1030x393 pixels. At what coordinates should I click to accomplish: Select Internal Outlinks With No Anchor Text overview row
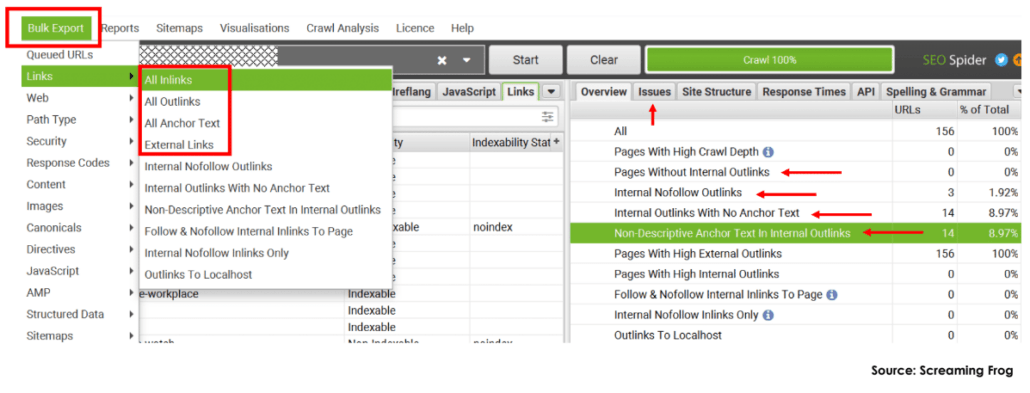pos(796,213)
